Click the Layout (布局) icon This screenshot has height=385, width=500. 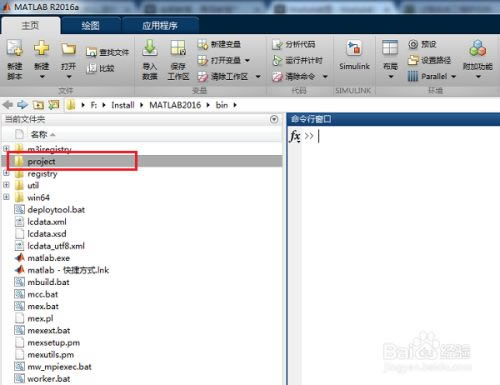pos(390,48)
